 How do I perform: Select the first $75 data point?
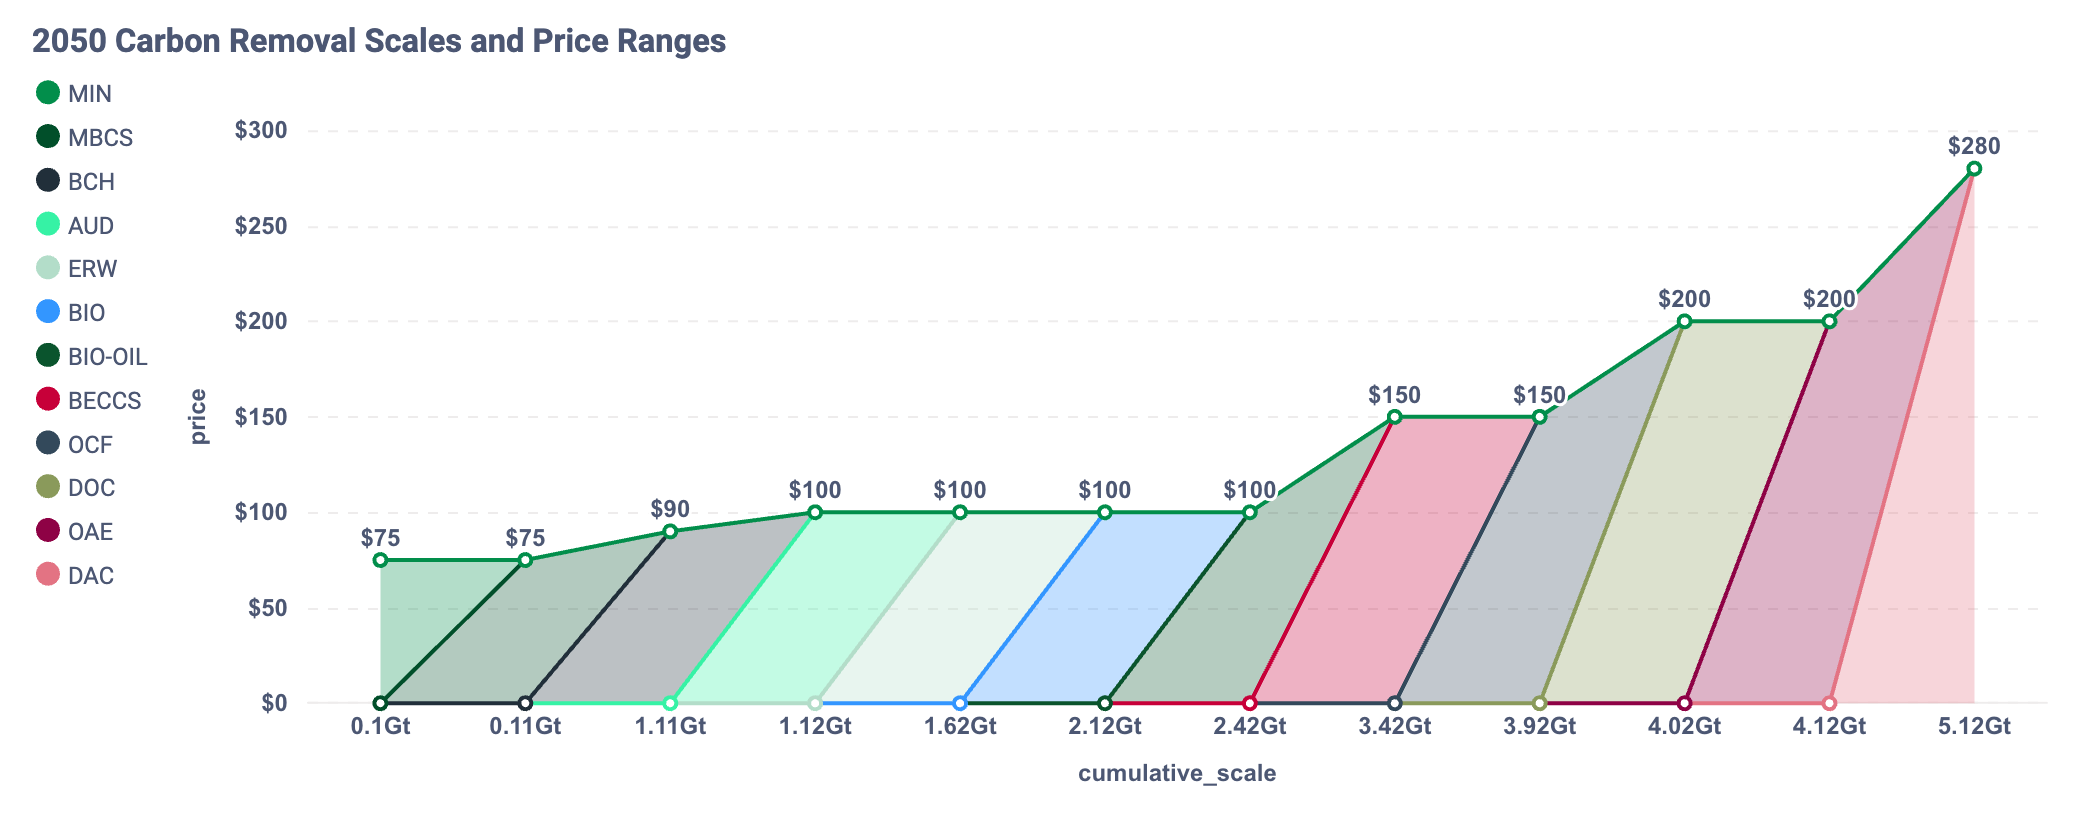380,560
